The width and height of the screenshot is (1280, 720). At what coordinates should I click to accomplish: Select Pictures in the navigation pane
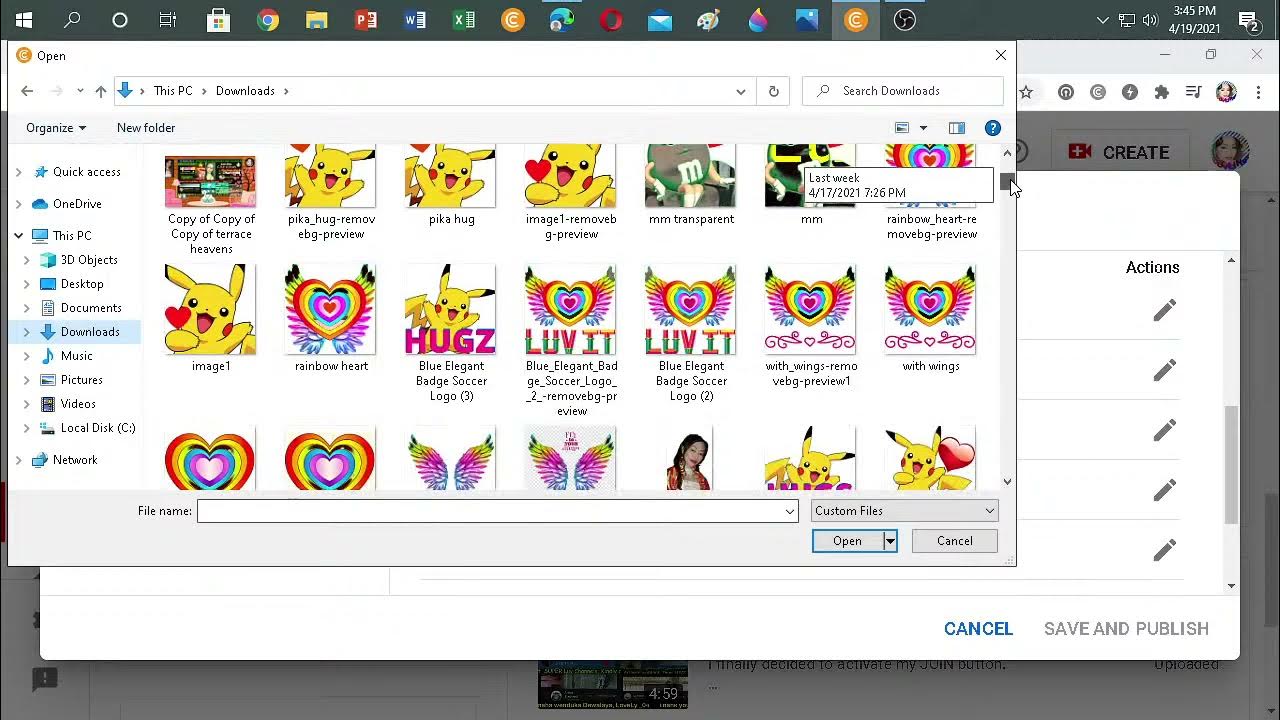(82, 380)
